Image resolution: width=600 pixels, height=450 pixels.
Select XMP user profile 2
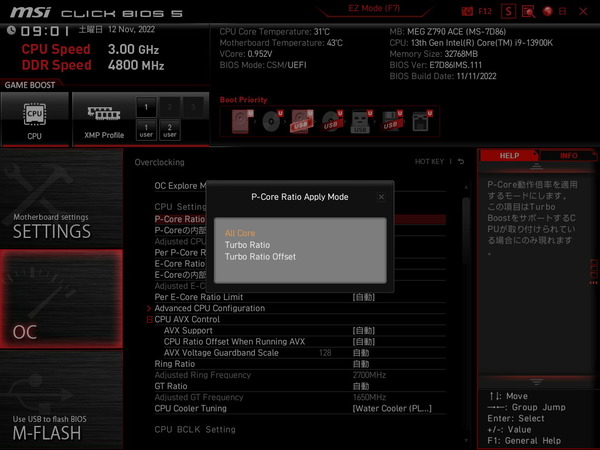170,130
